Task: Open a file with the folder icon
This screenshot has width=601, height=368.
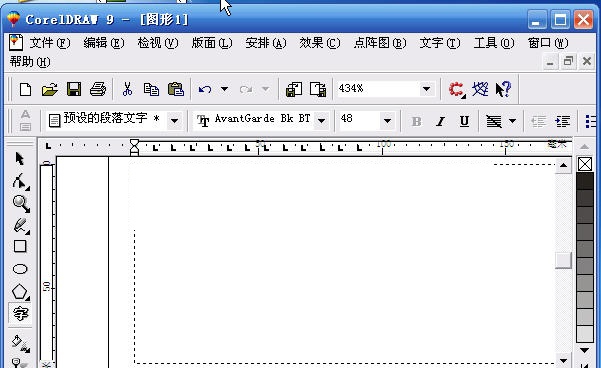Action: [49, 90]
